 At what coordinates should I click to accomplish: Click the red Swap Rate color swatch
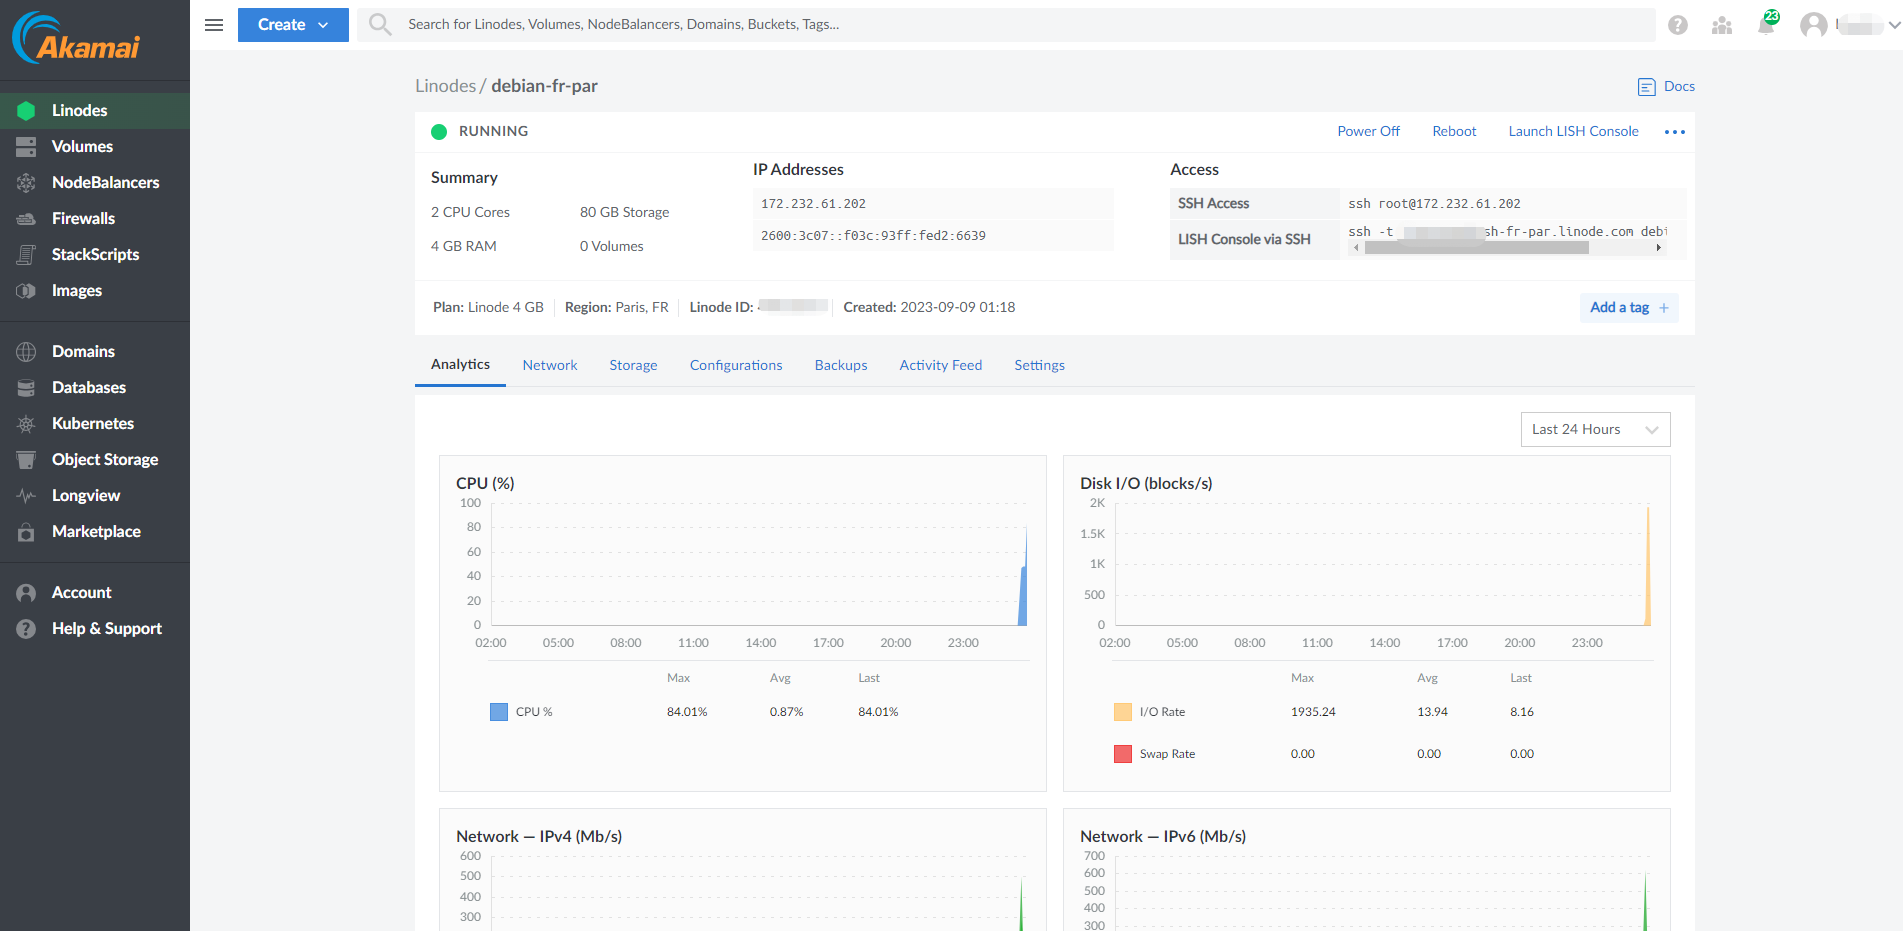(x=1123, y=754)
